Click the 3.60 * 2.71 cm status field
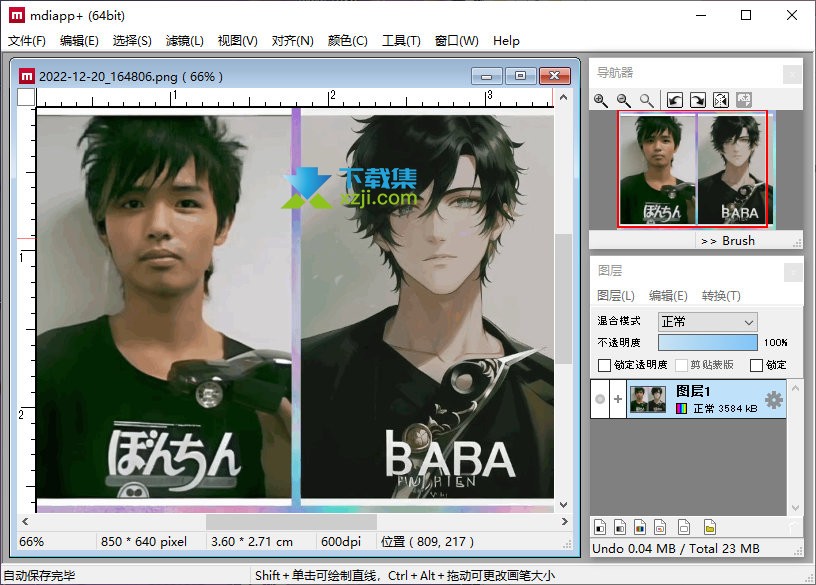The width and height of the screenshot is (816, 585). [252, 542]
